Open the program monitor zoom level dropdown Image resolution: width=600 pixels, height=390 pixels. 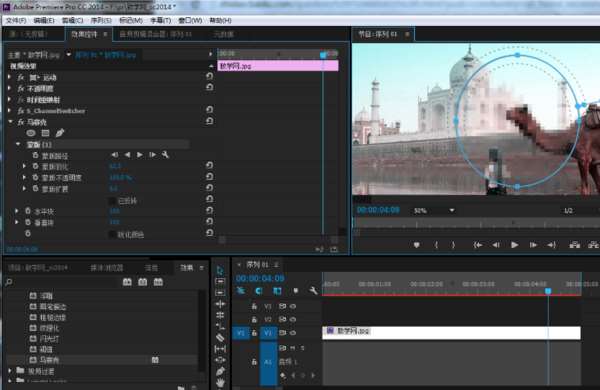(452, 211)
